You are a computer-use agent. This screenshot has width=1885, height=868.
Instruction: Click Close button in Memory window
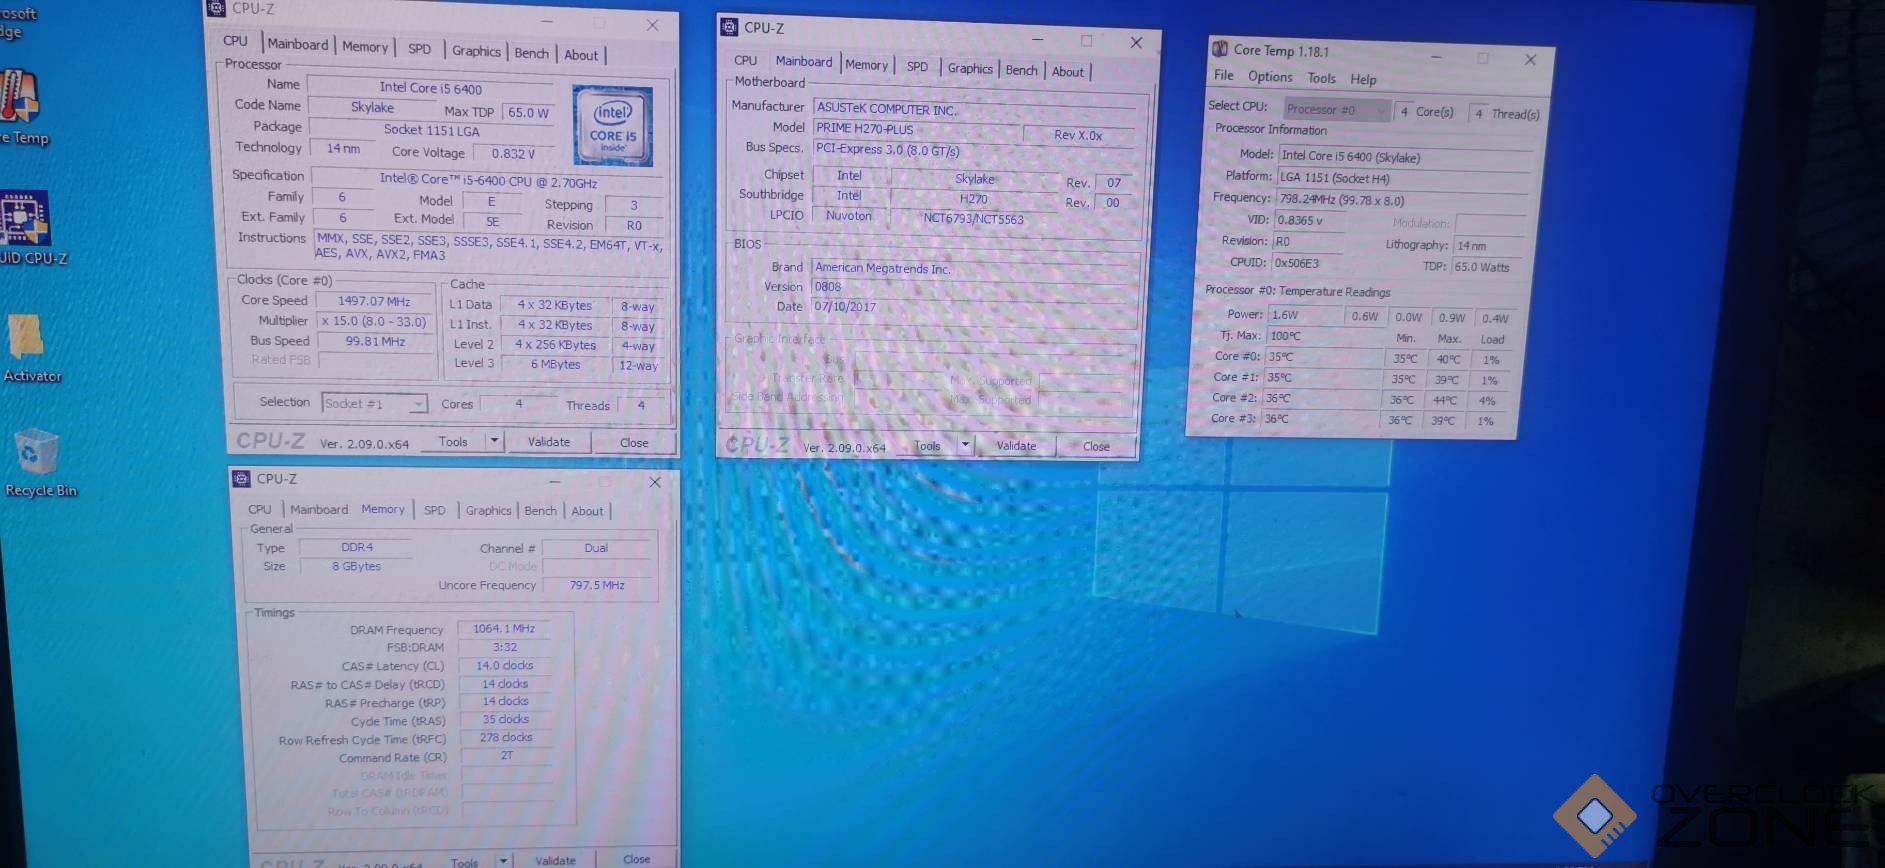click(636, 860)
